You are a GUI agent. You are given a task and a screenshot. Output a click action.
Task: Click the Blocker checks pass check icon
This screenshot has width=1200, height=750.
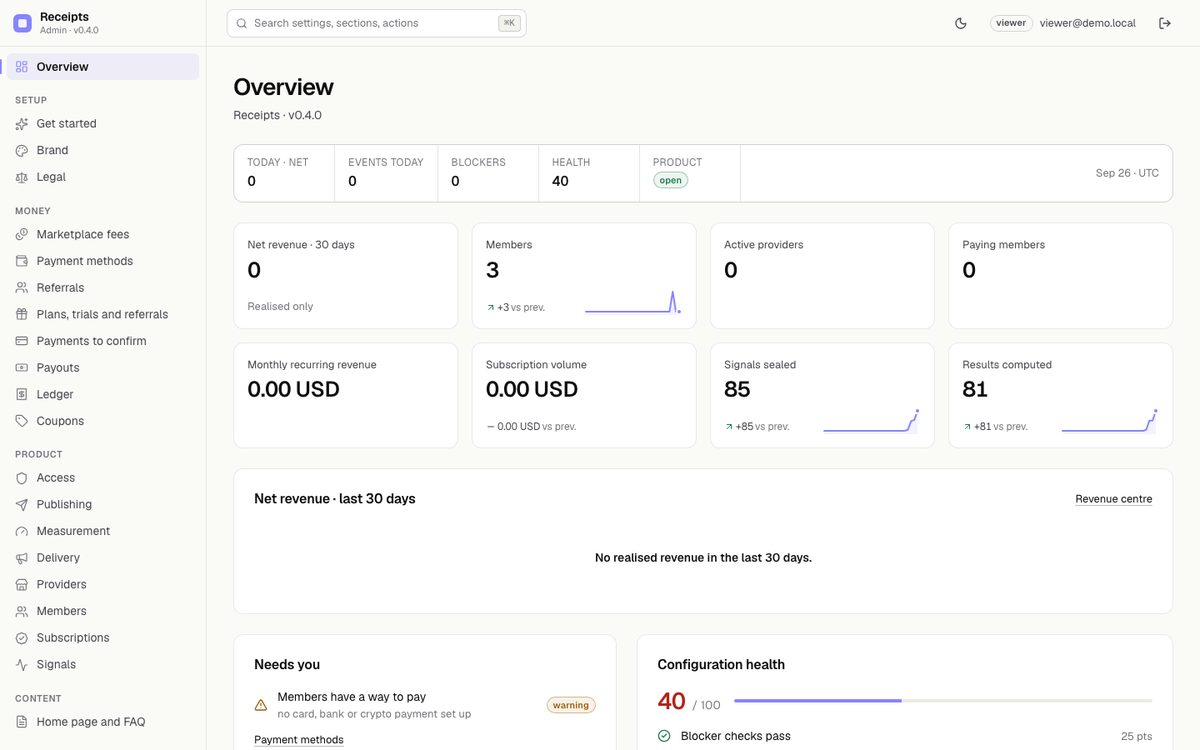(664, 736)
